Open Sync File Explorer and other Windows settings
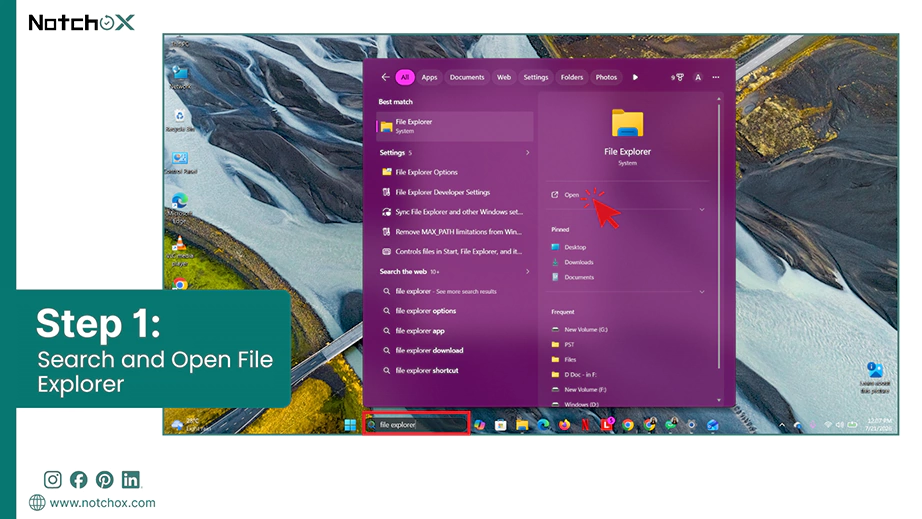The width and height of the screenshot is (922, 519). click(x=455, y=212)
